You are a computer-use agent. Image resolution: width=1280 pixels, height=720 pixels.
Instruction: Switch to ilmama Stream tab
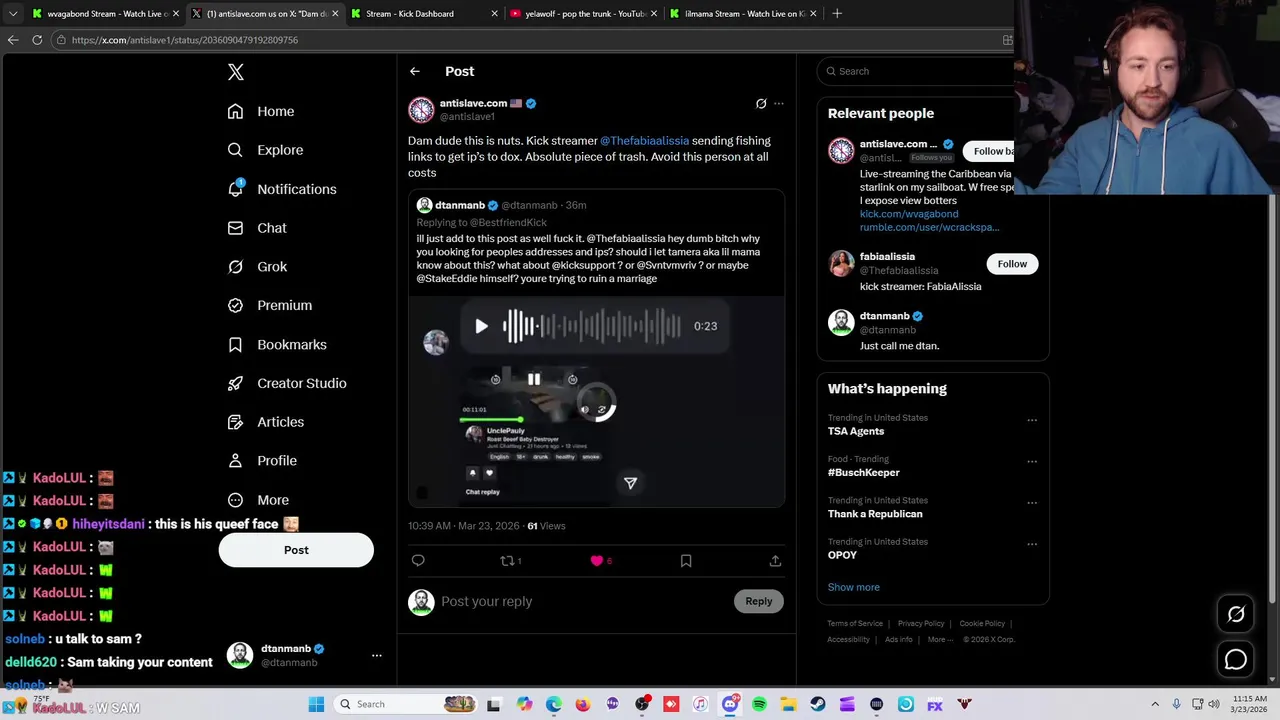point(742,14)
